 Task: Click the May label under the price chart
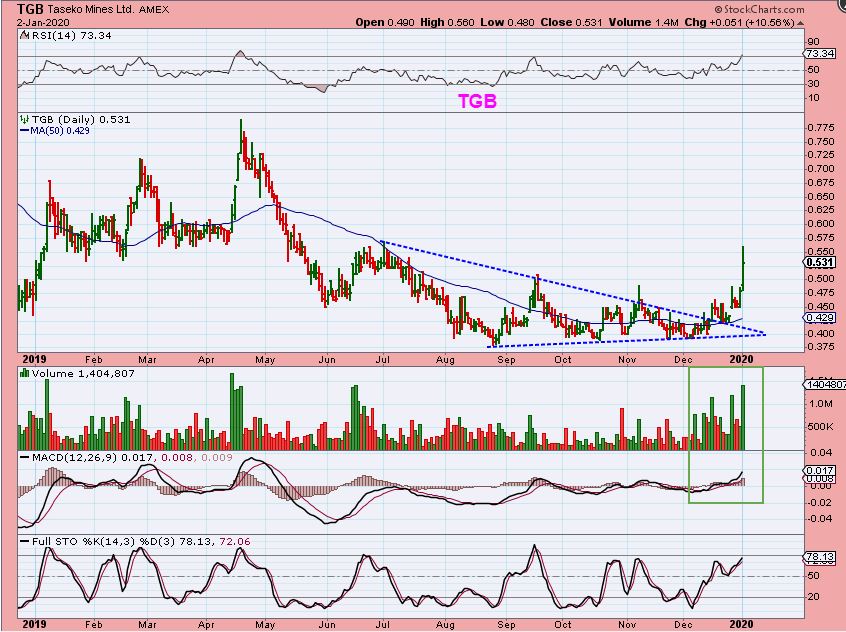point(265,359)
